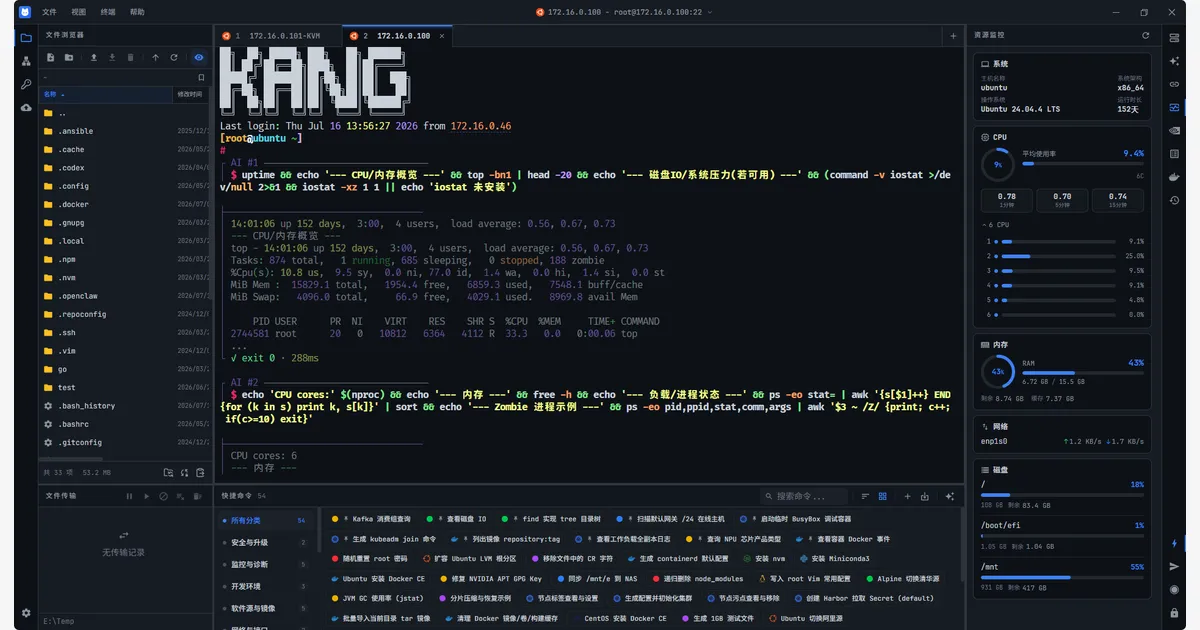The width and height of the screenshot is (1200, 630).
Task: Run Ubuntu 安装 Docker CE command
Action: pyautogui.click(x=377, y=578)
